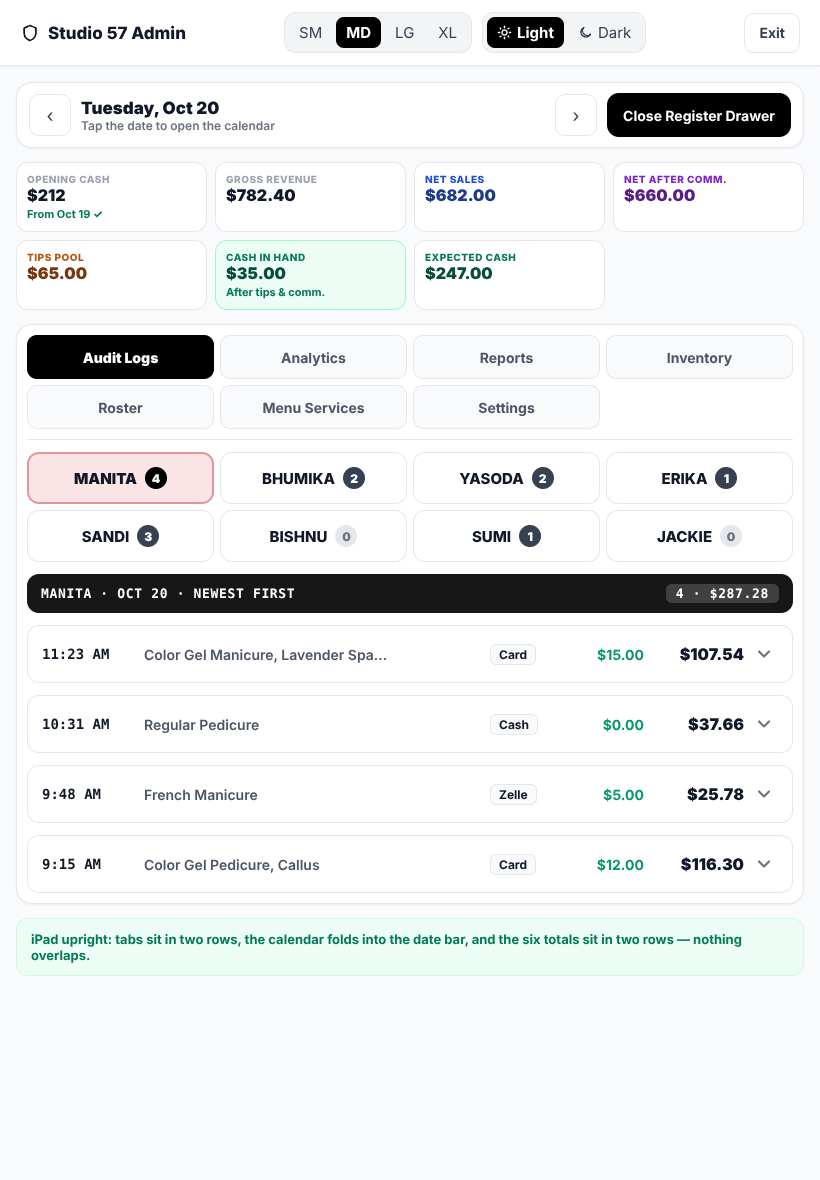Click the sun icon on Light mode
This screenshot has width=820, height=1180.
pos(504,33)
